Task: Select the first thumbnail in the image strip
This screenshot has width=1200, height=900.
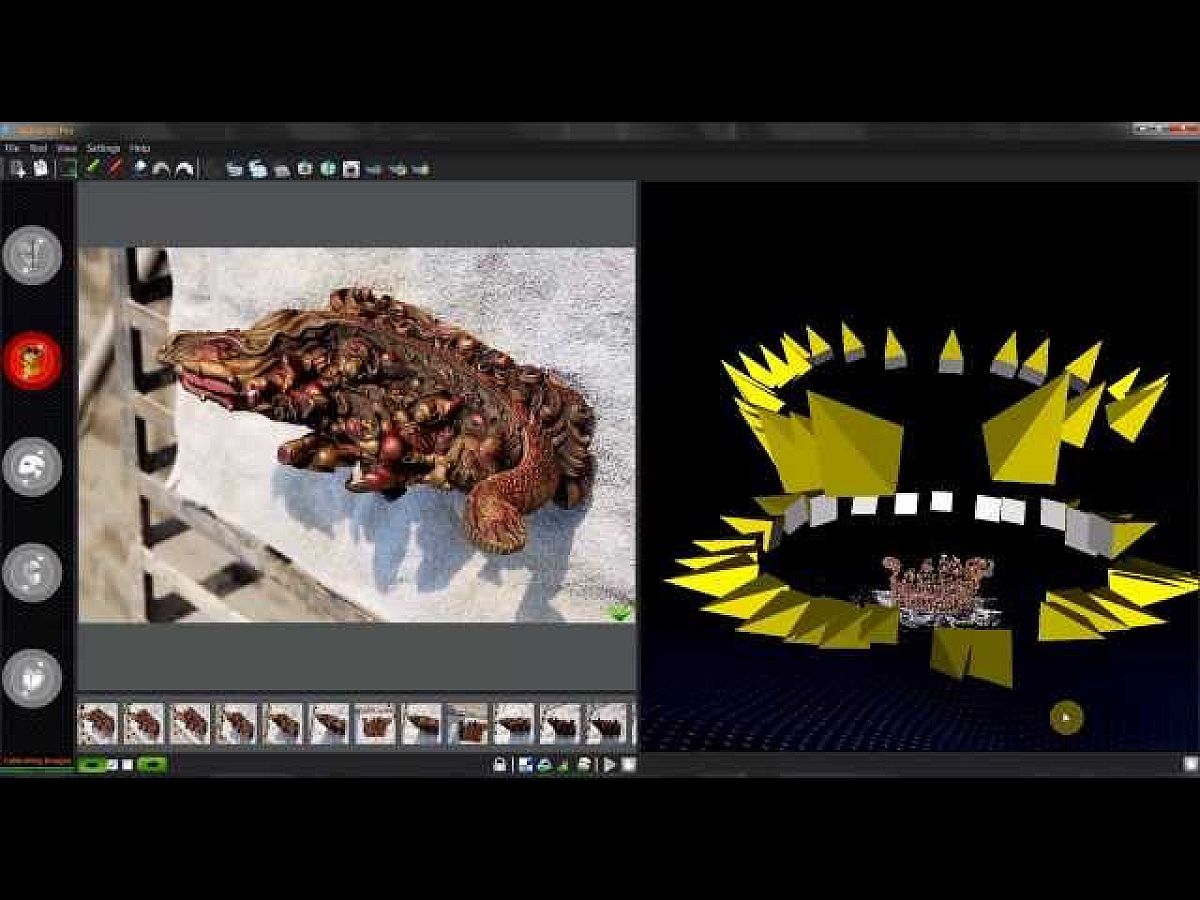Action: tap(98, 724)
